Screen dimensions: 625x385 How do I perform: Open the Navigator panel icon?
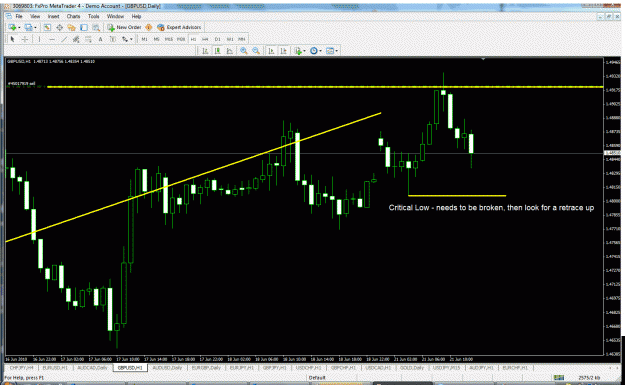tap(71, 27)
